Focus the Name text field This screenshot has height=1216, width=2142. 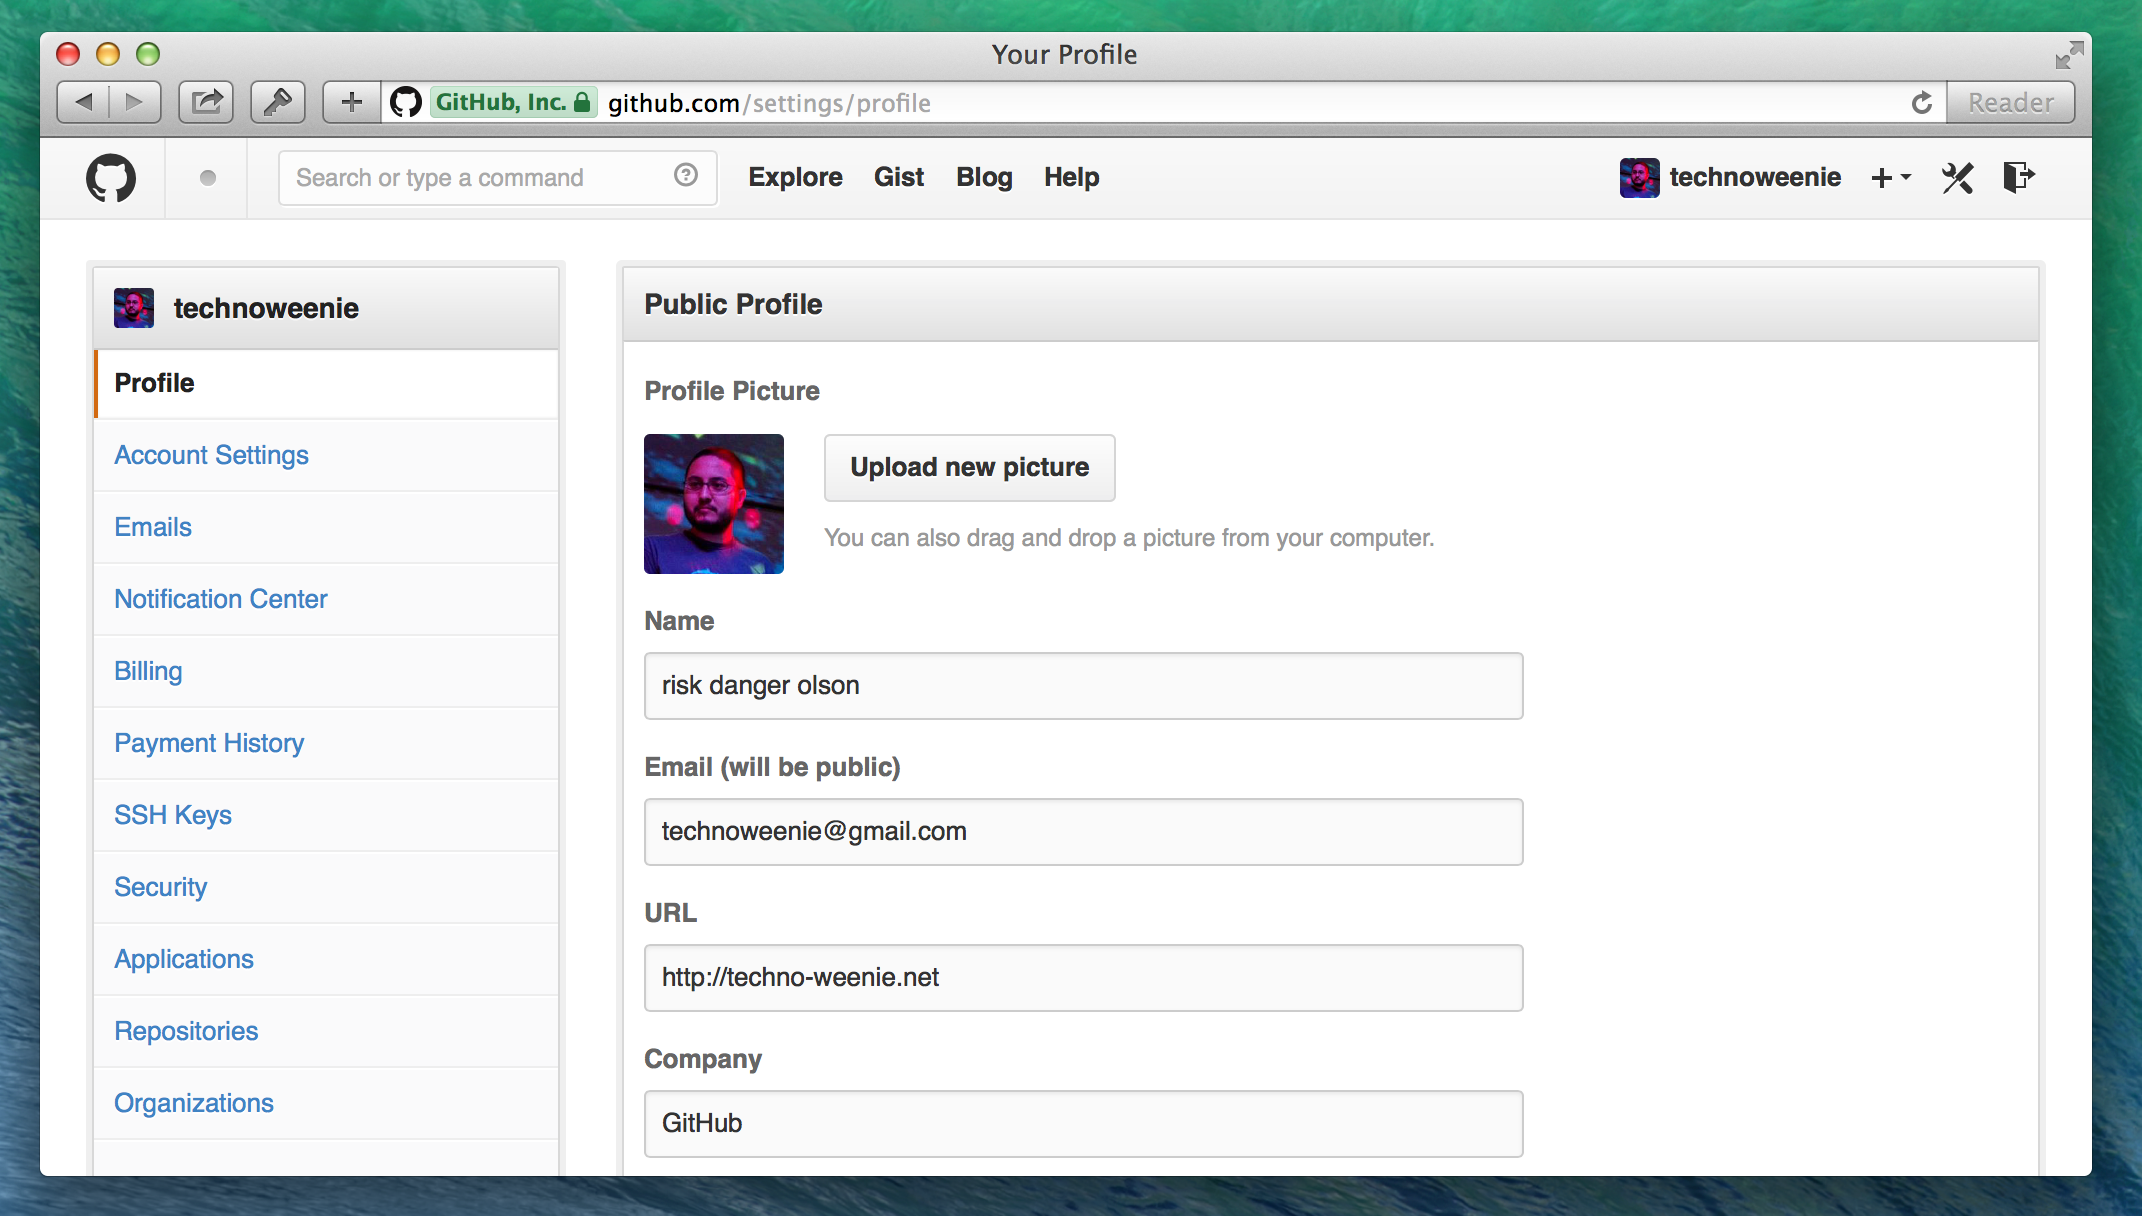pos(1083,686)
